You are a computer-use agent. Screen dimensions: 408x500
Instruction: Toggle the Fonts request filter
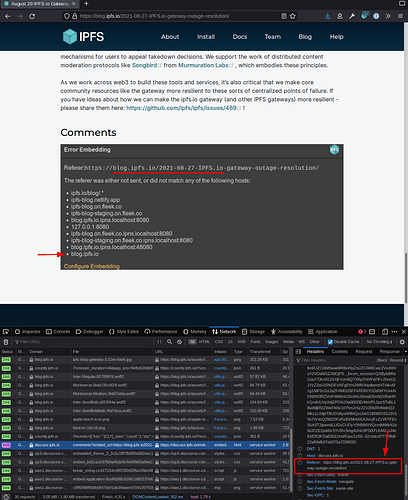(255, 342)
